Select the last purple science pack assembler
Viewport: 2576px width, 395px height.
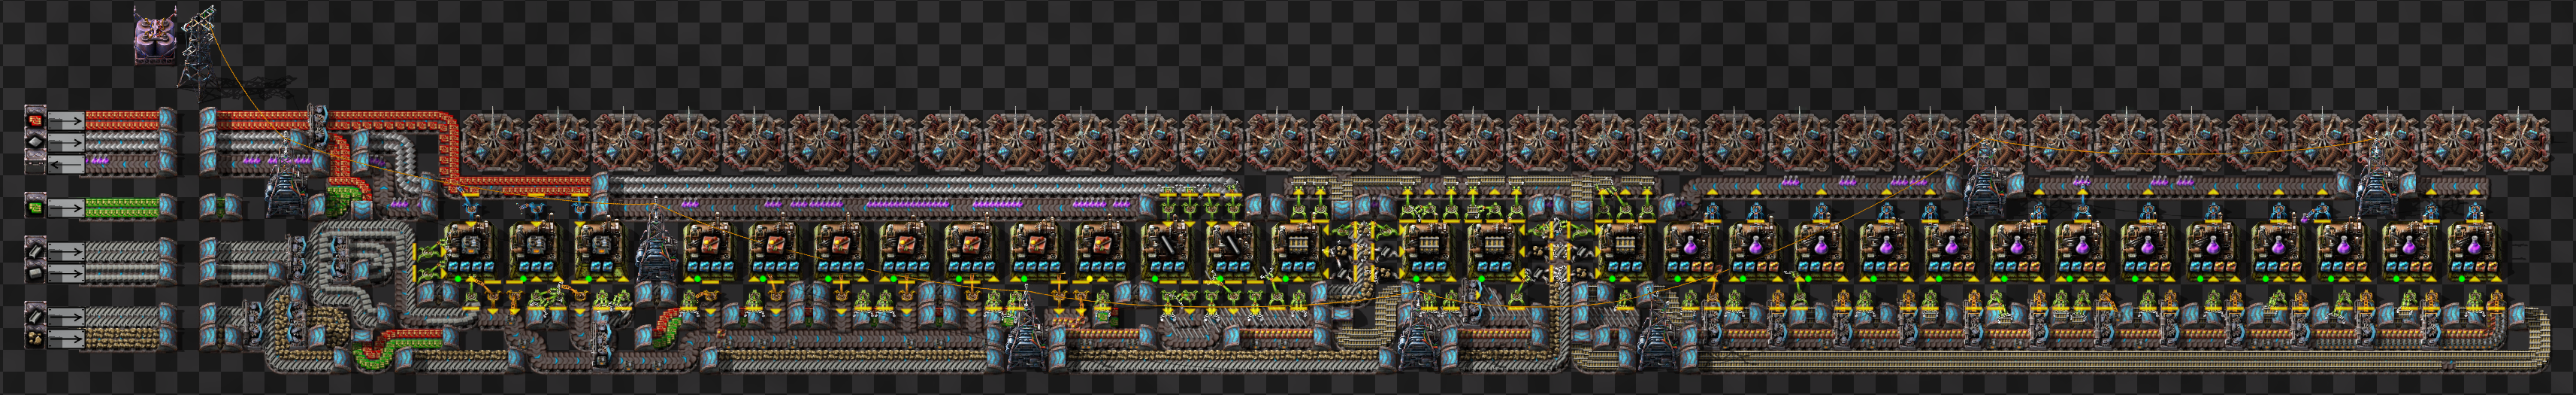[2475, 251]
